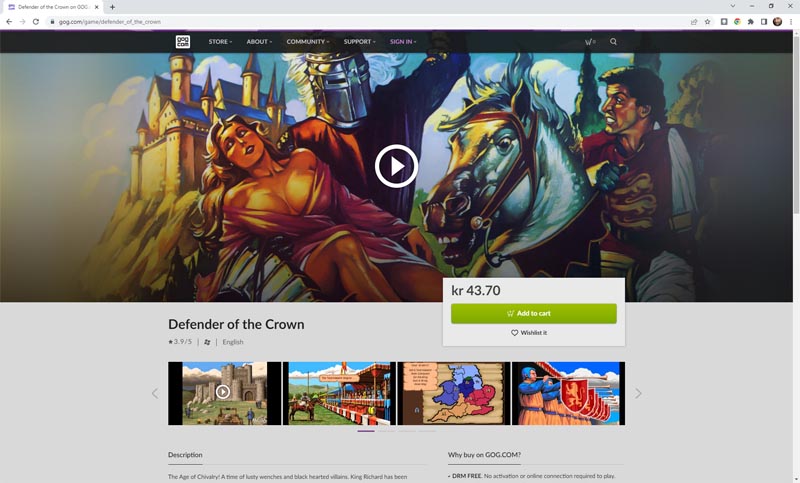The image size is (800, 483).
Task: Open the shopping cart icon in header
Action: pos(590,42)
